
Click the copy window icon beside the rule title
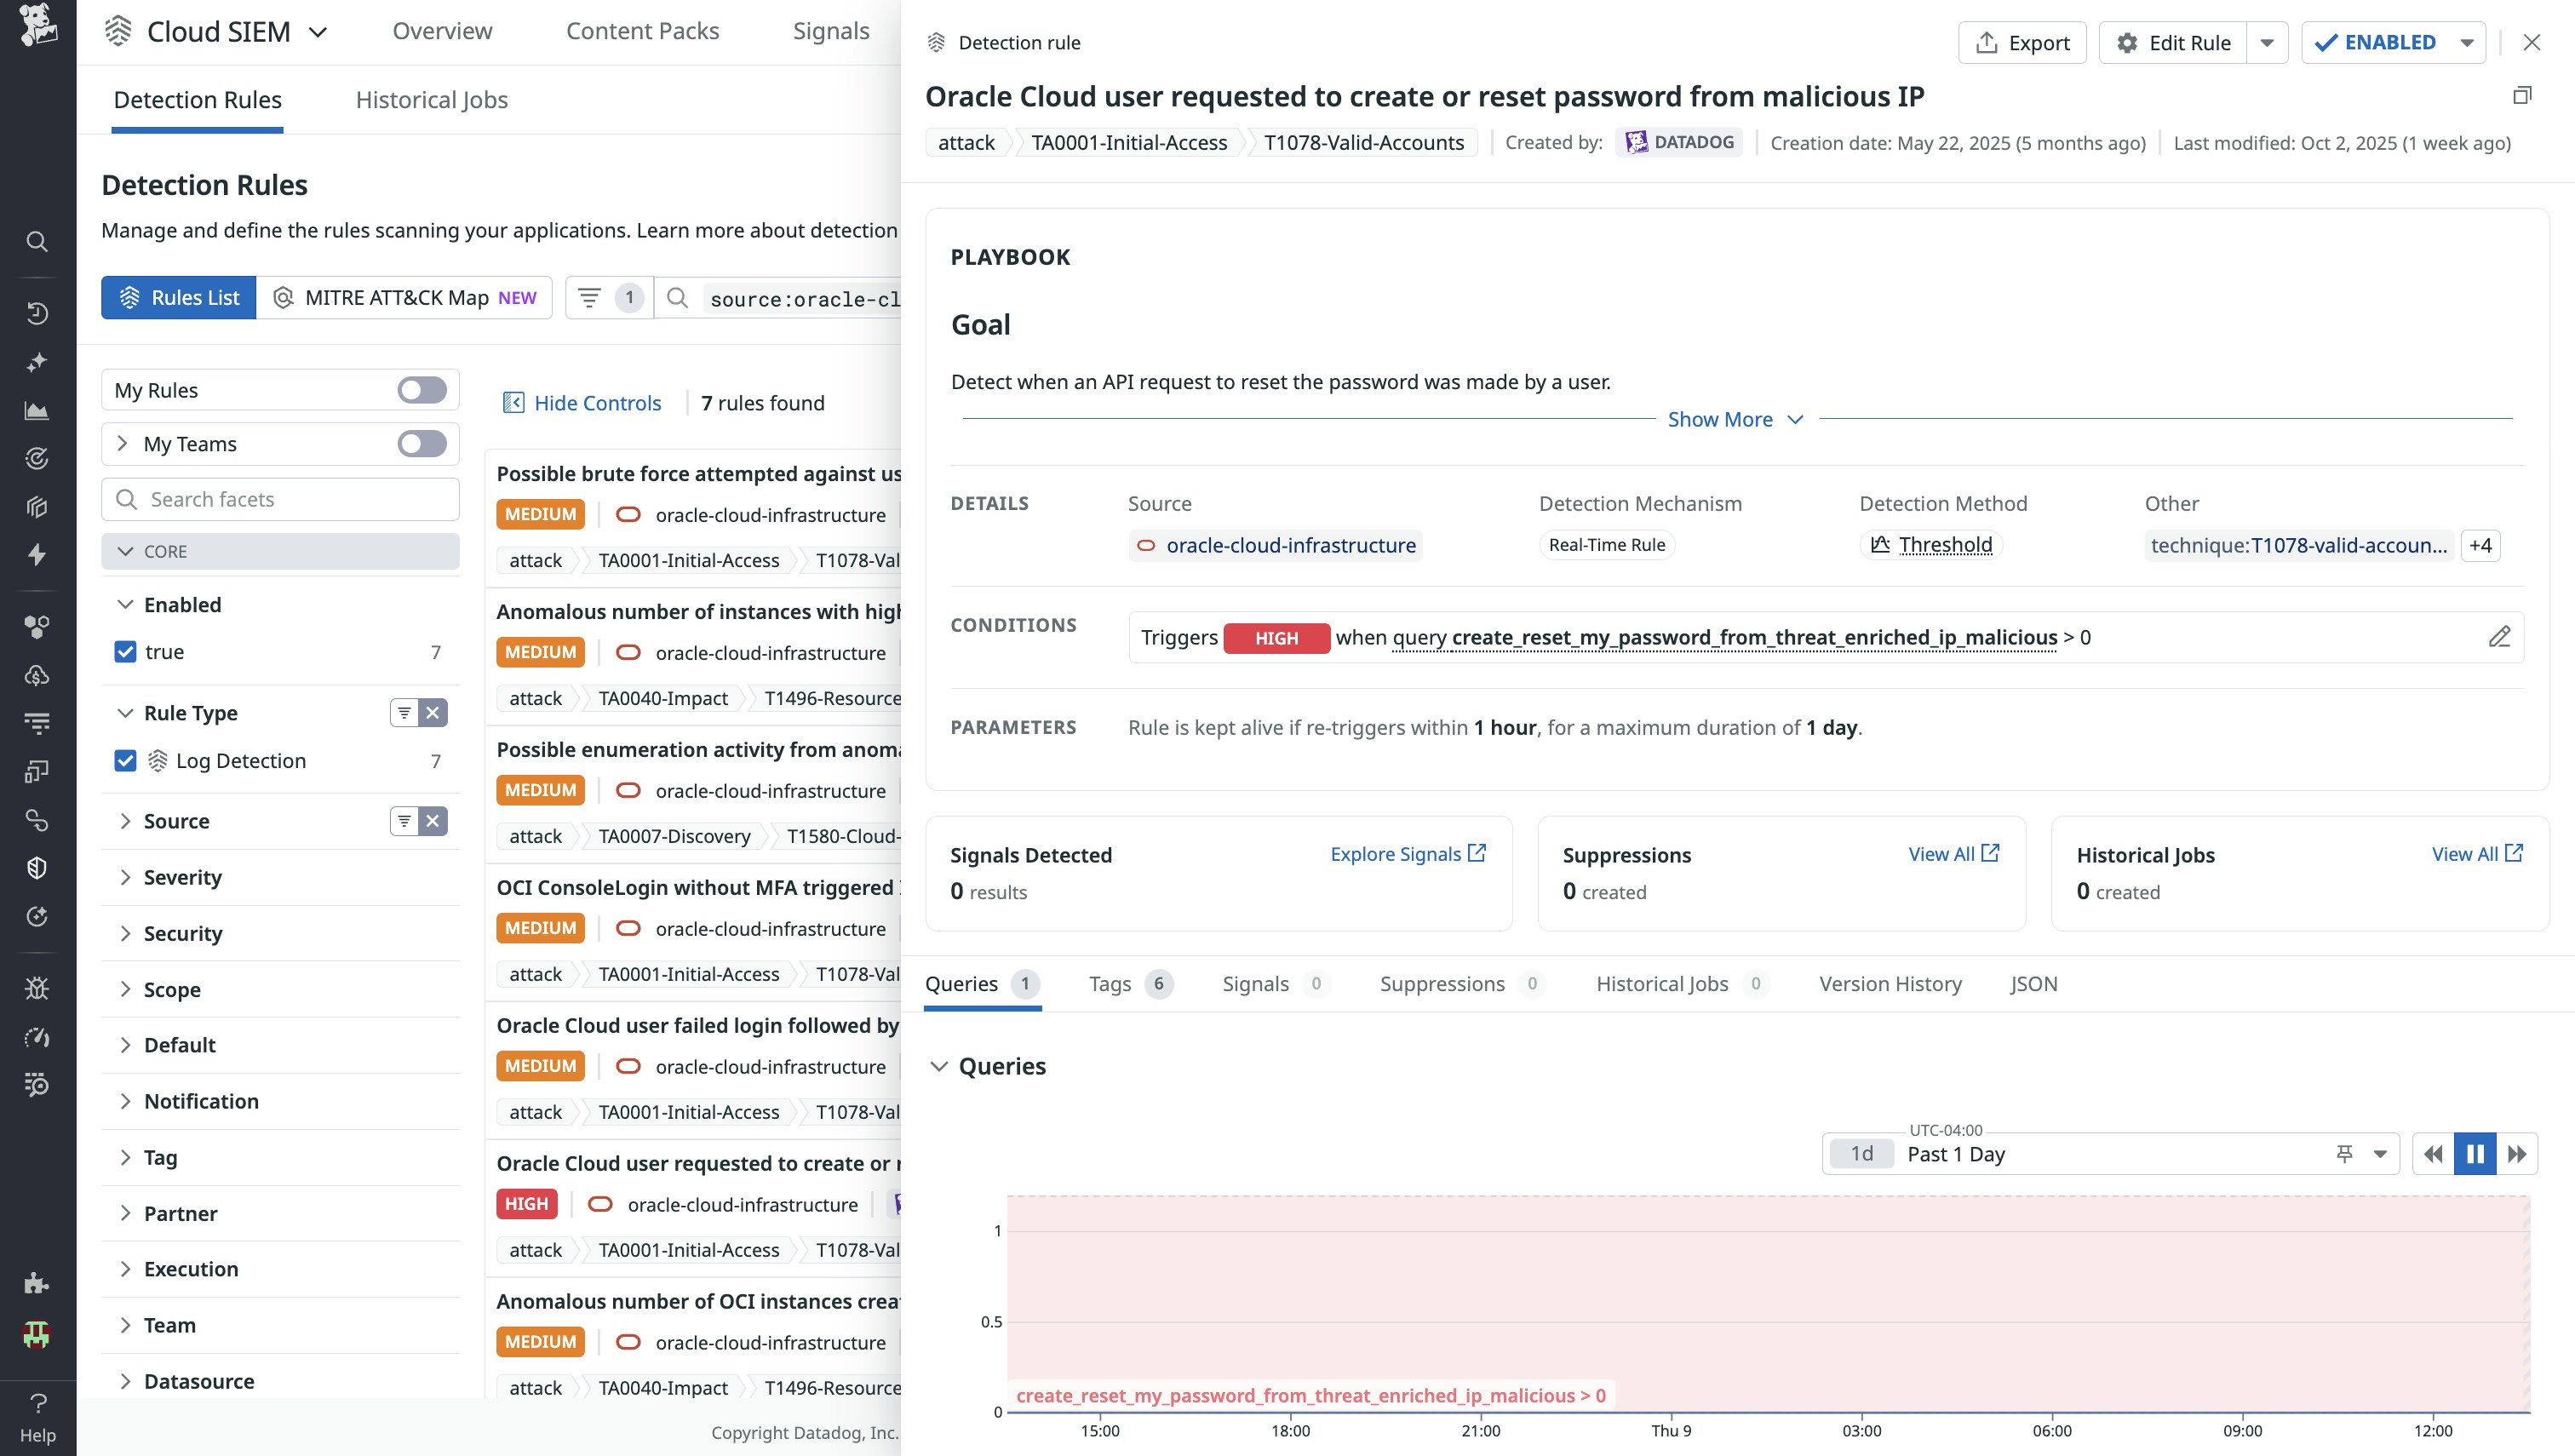(2522, 96)
